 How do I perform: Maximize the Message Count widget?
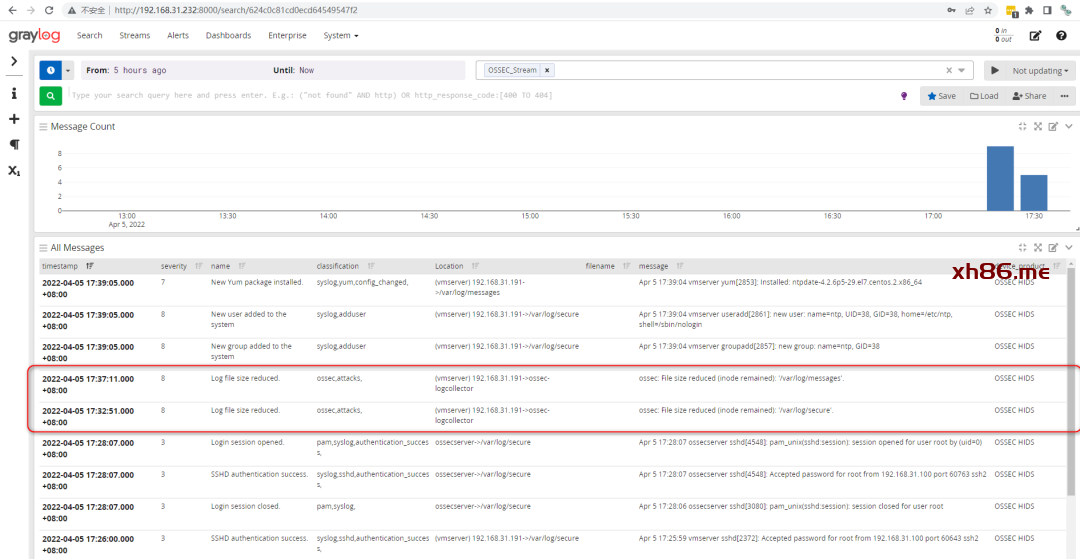coord(1038,127)
